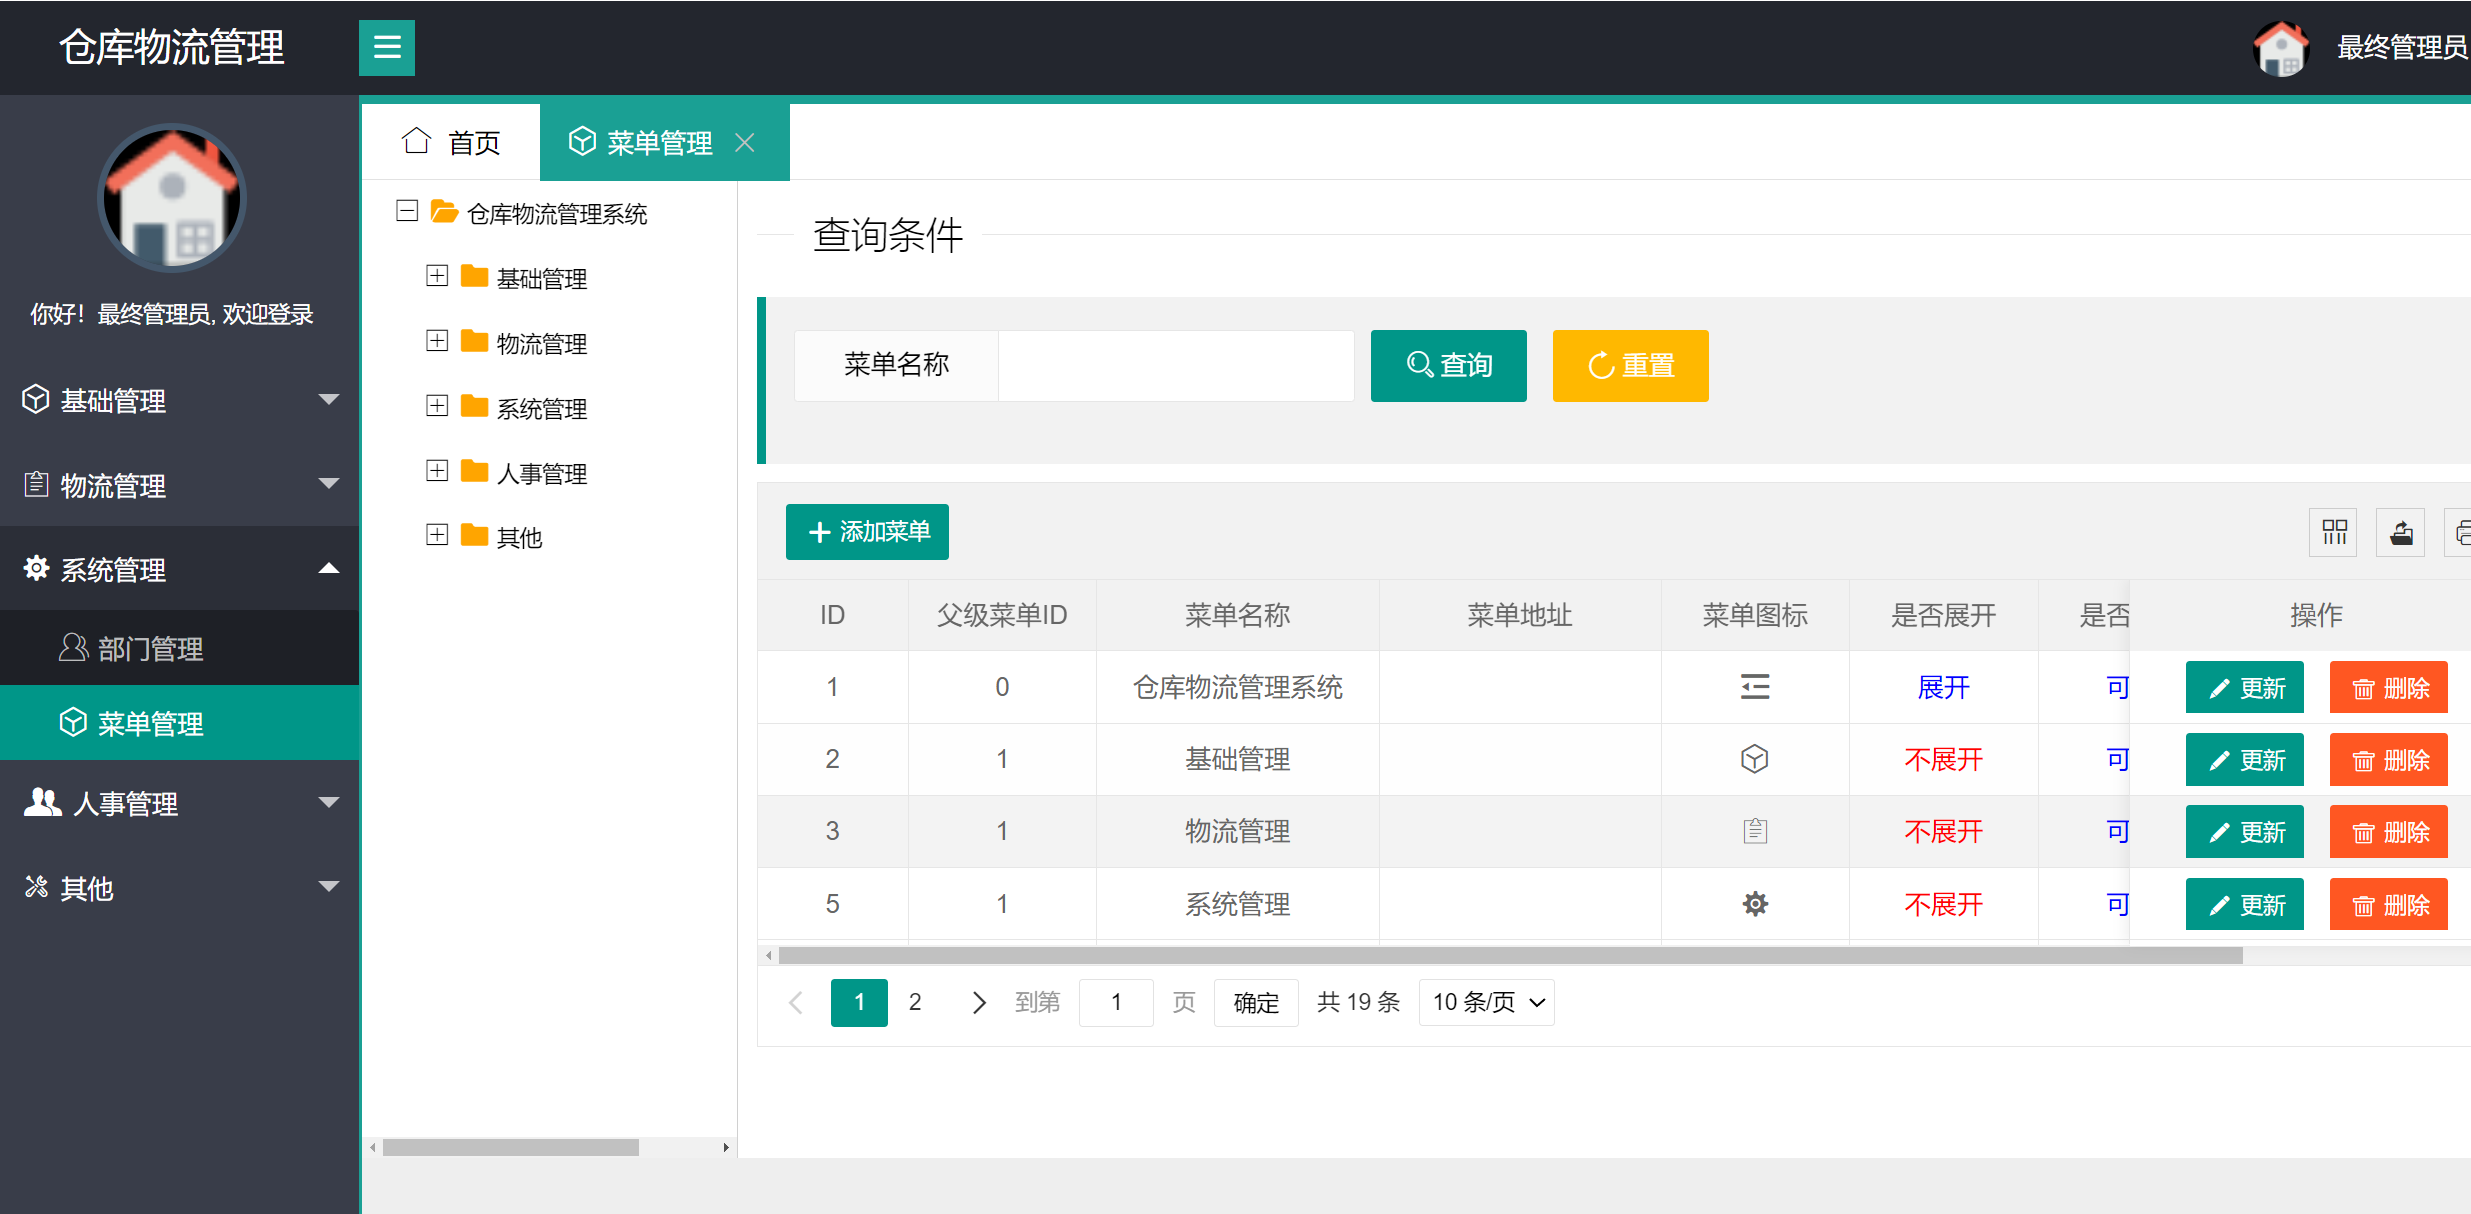Viewport: 2471px width, 1214px height.
Task: Go to the next page arrow
Action: (x=978, y=1002)
